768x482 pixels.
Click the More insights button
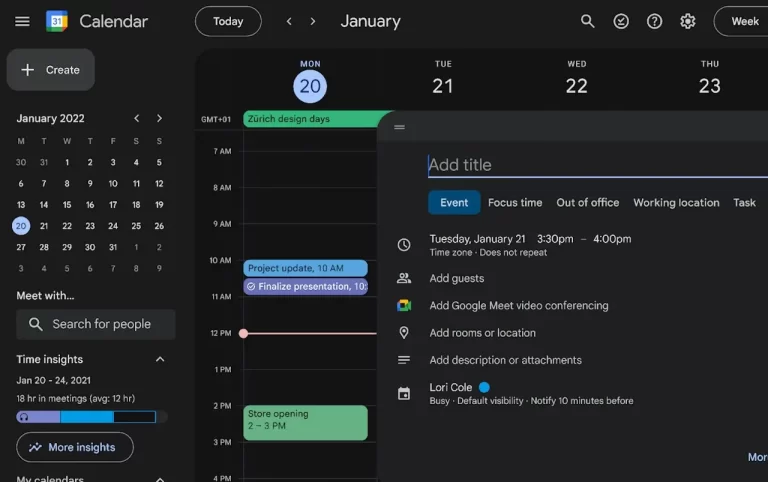coord(75,447)
